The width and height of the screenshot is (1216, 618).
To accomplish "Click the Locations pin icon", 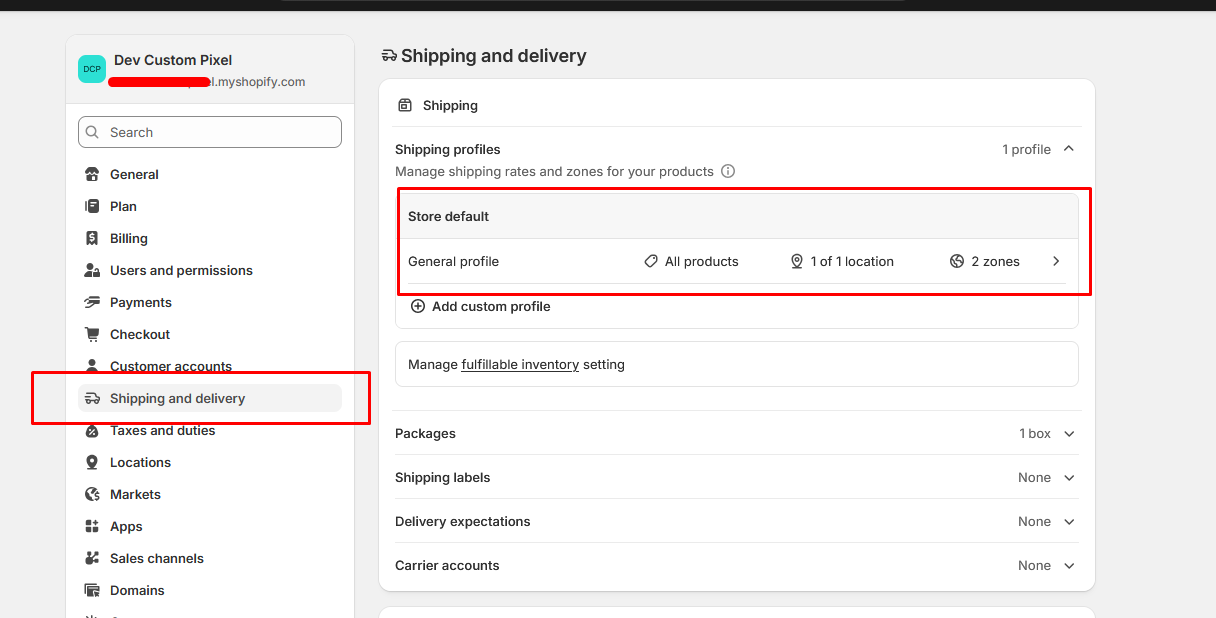I will click(x=91, y=462).
